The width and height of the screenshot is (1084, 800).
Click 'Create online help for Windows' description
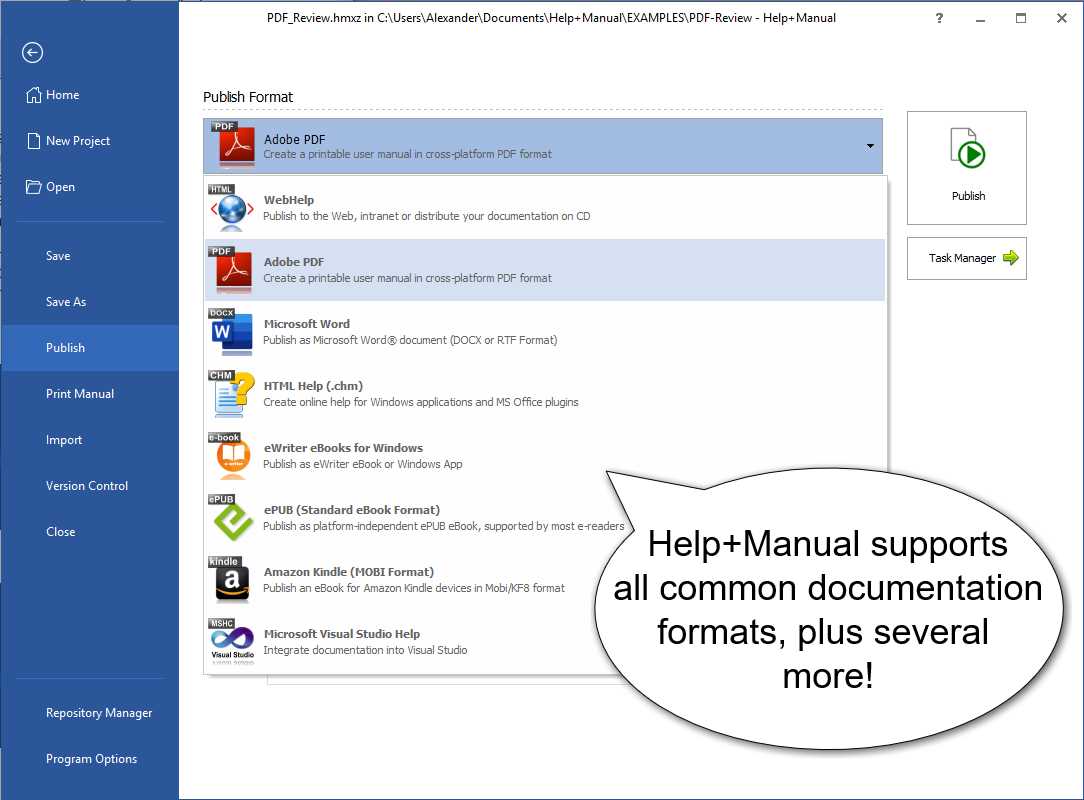tap(420, 402)
